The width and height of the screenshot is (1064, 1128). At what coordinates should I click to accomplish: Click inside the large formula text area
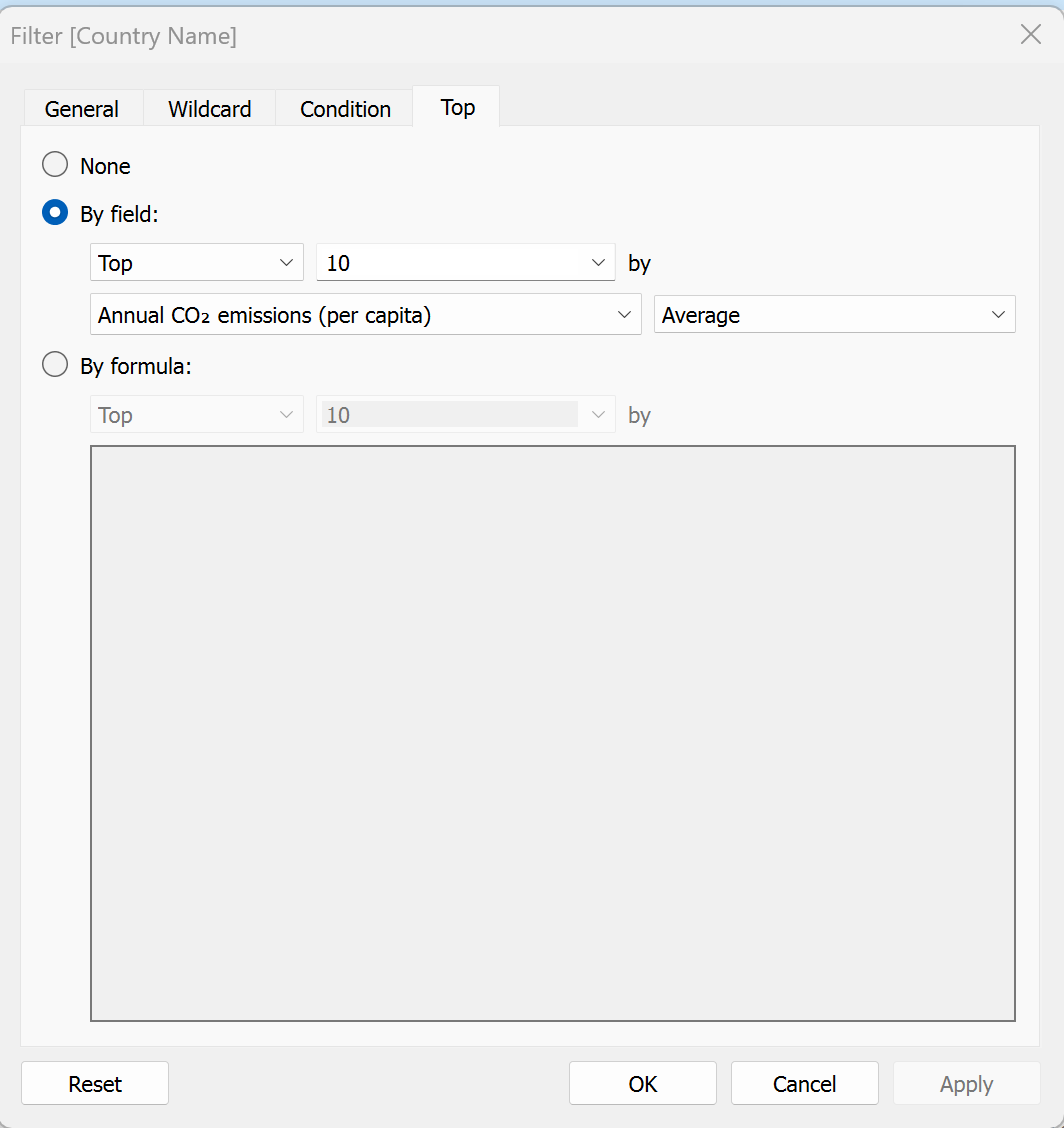(553, 733)
